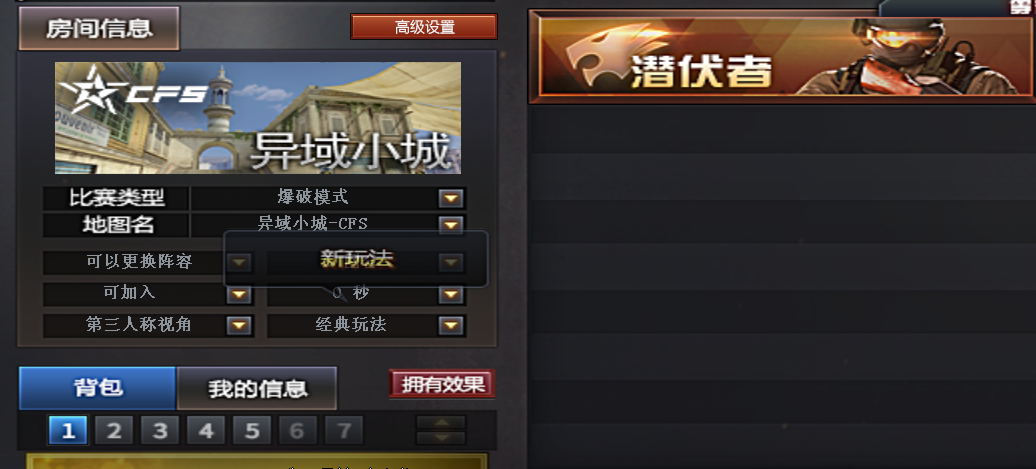Click the 高级设置 button
Screen dimensions: 1036x469
[x=424, y=27]
